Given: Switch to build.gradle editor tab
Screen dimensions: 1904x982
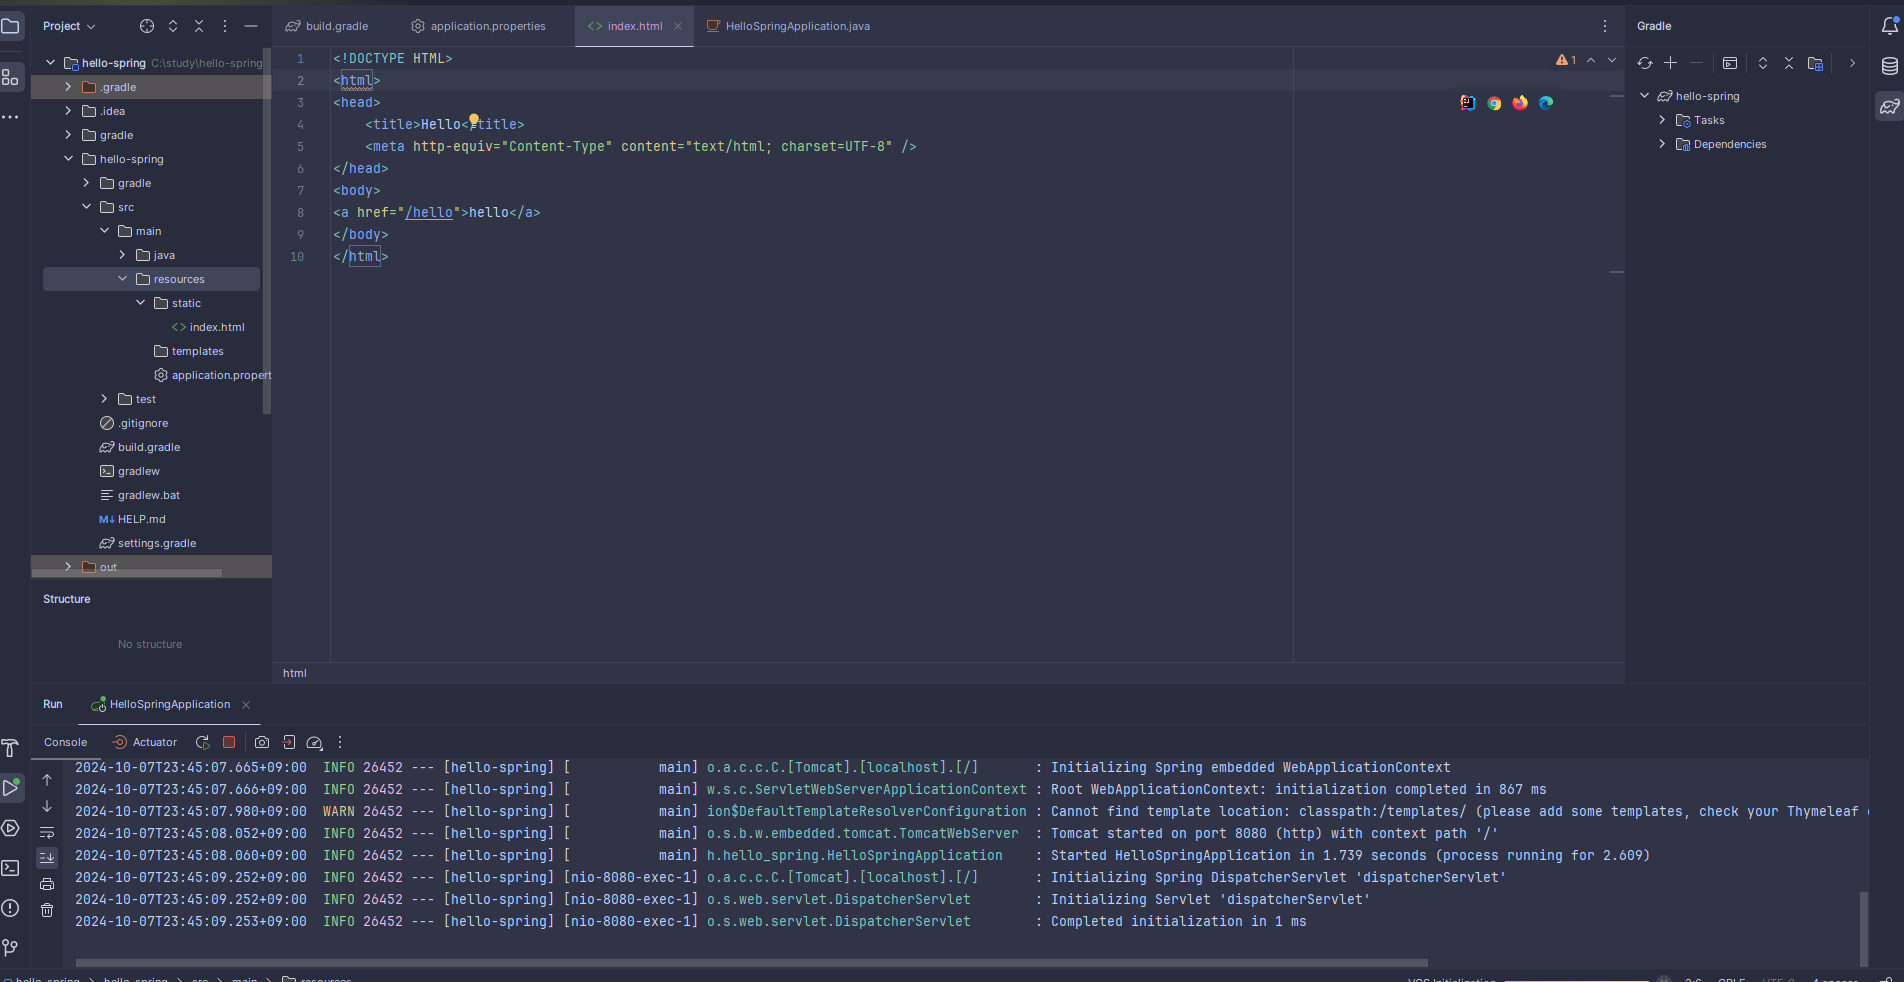Looking at the screenshot, I should (328, 26).
